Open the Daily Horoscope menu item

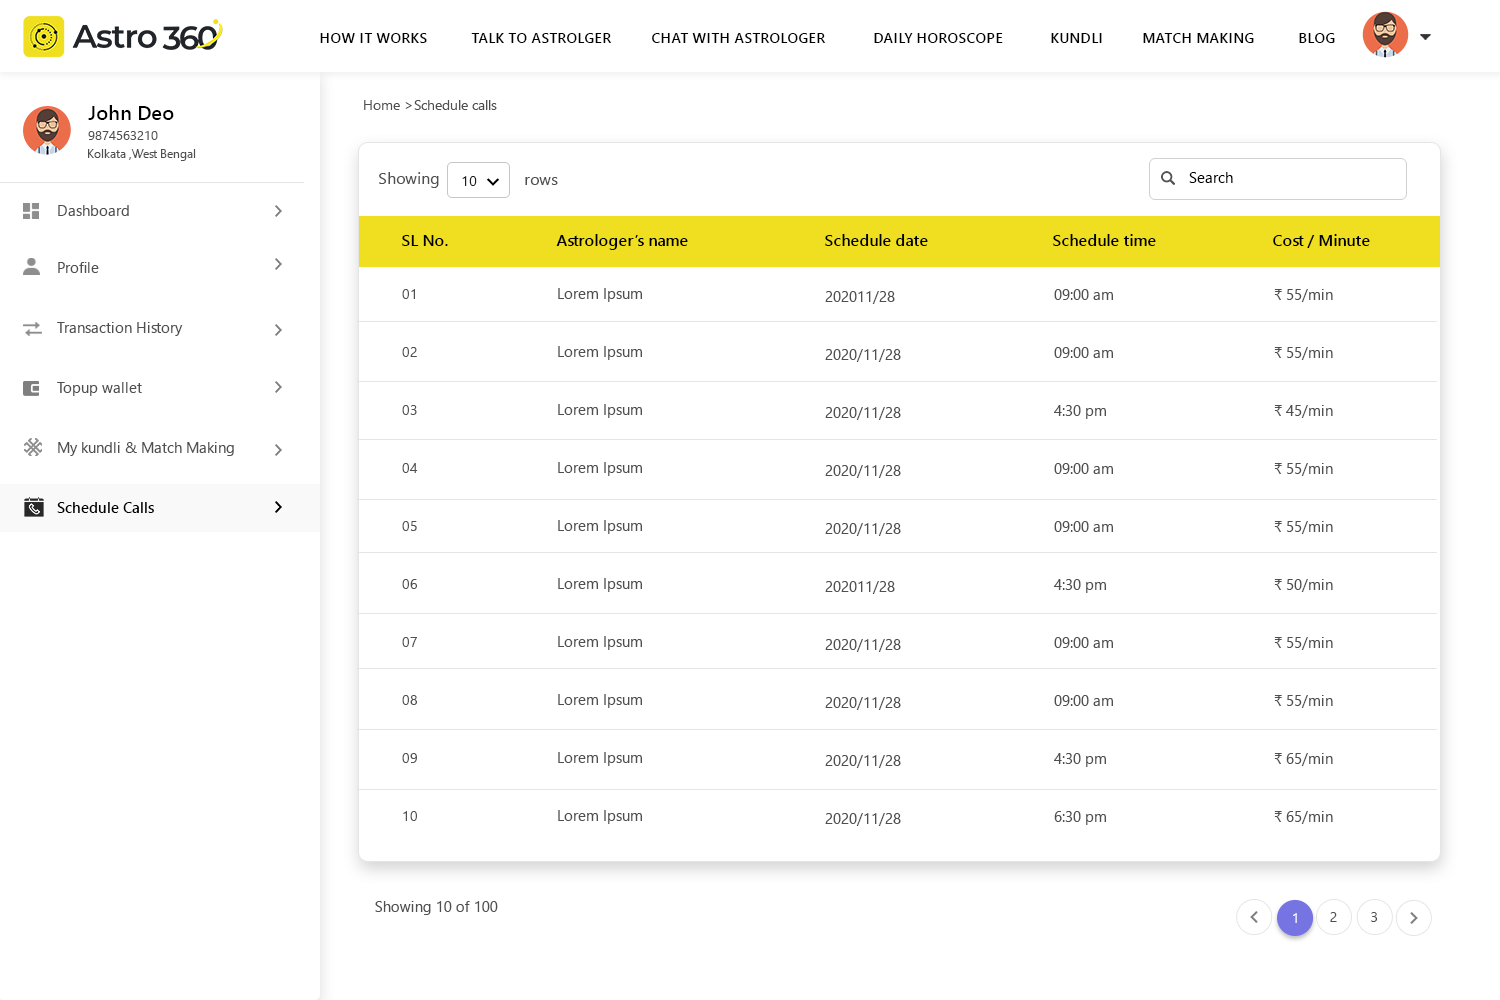point(937,38)
